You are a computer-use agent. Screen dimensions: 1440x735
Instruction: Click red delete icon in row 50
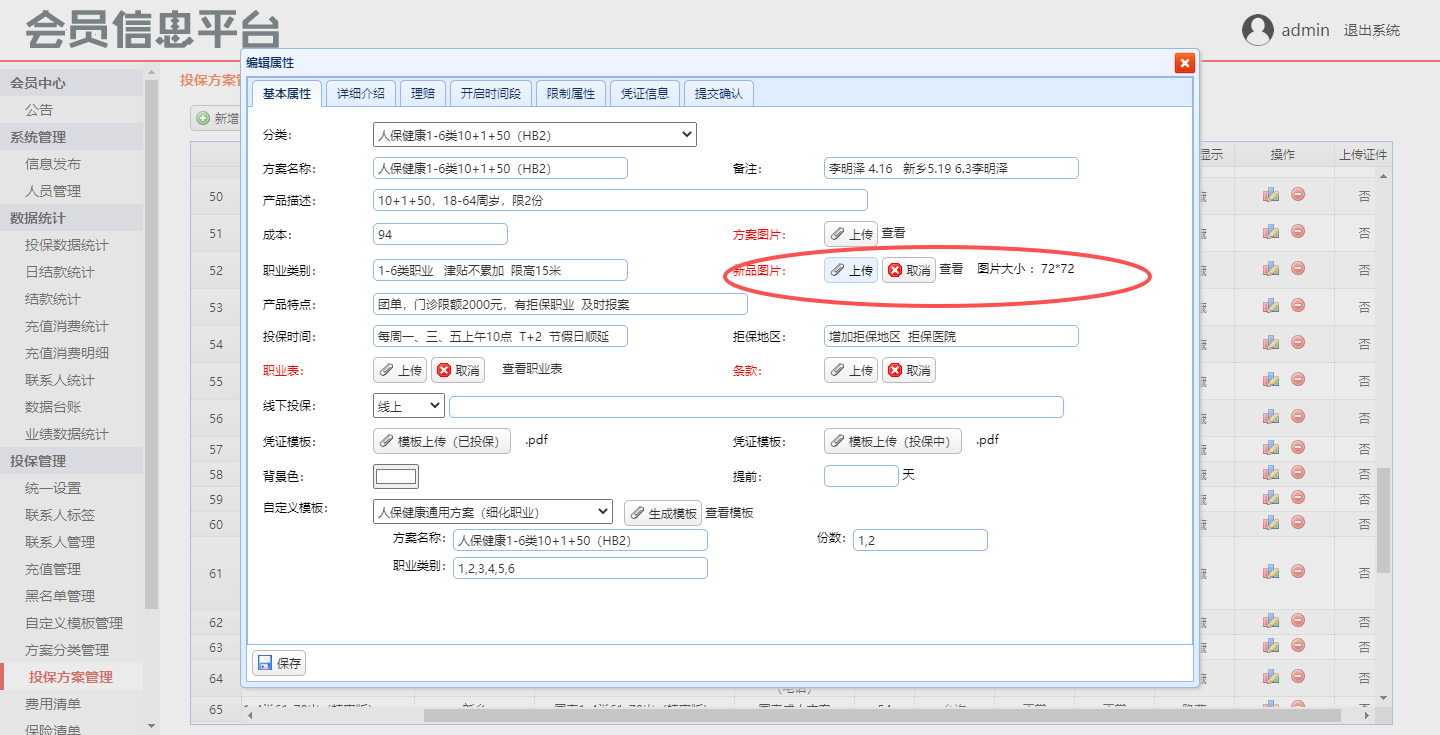tap(1298, 195)
